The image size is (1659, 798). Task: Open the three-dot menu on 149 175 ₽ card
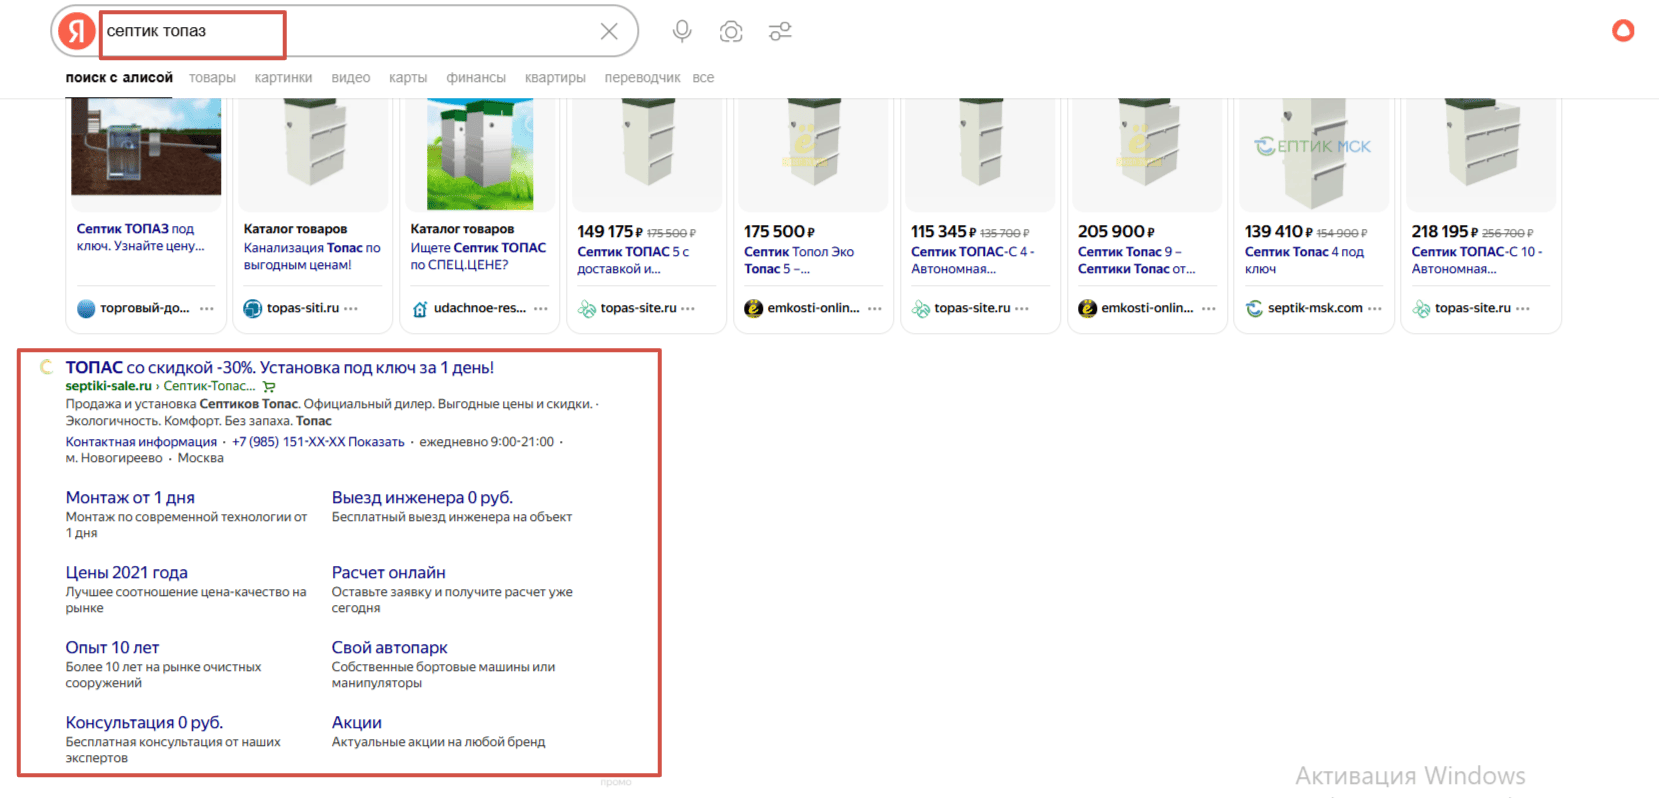pos(688,308)
